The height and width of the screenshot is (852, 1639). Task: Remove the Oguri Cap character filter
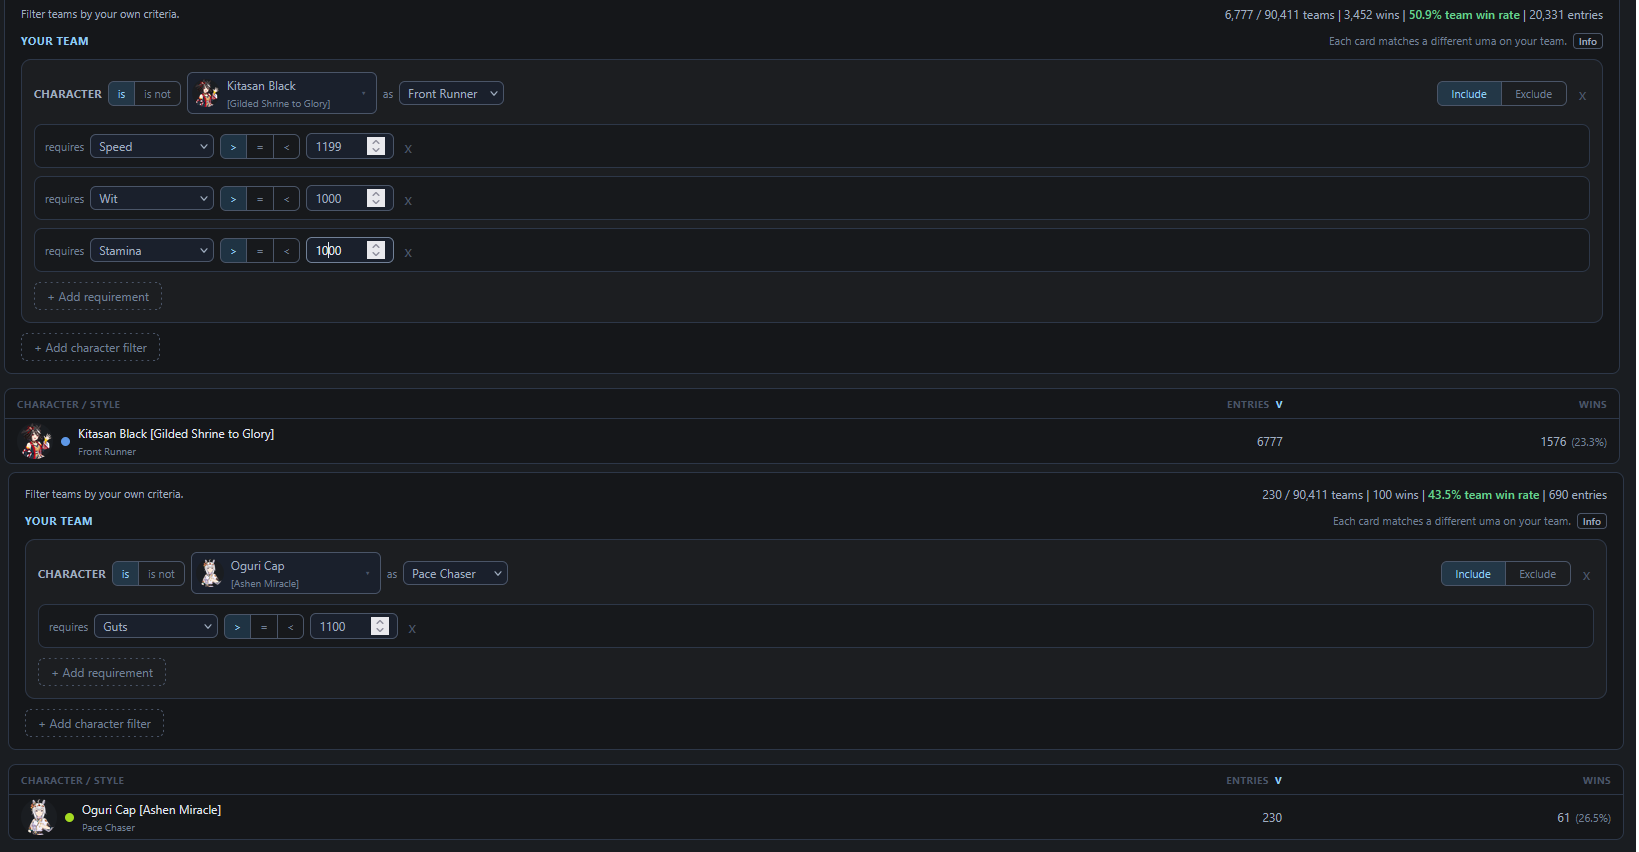(1586, 576)
